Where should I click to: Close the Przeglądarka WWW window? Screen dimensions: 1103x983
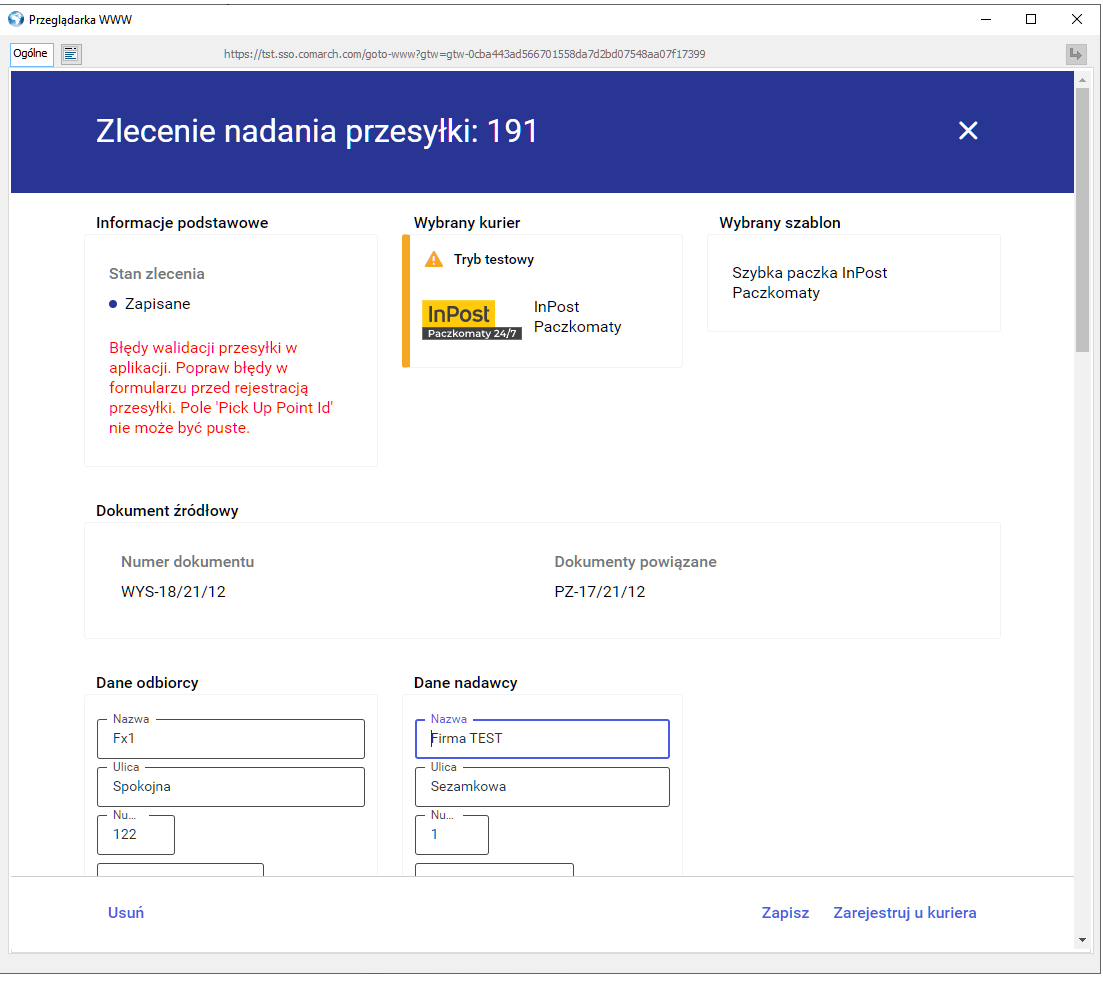[1076, 20]
